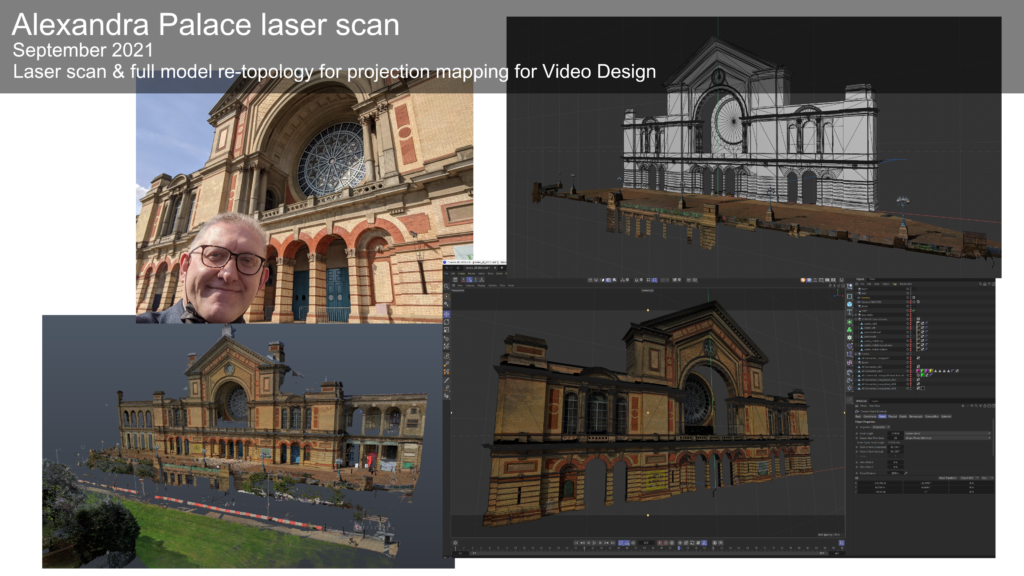Click yellow material tag in Objects list
This screenshot has width=1024, height=576.
[931, 371]
